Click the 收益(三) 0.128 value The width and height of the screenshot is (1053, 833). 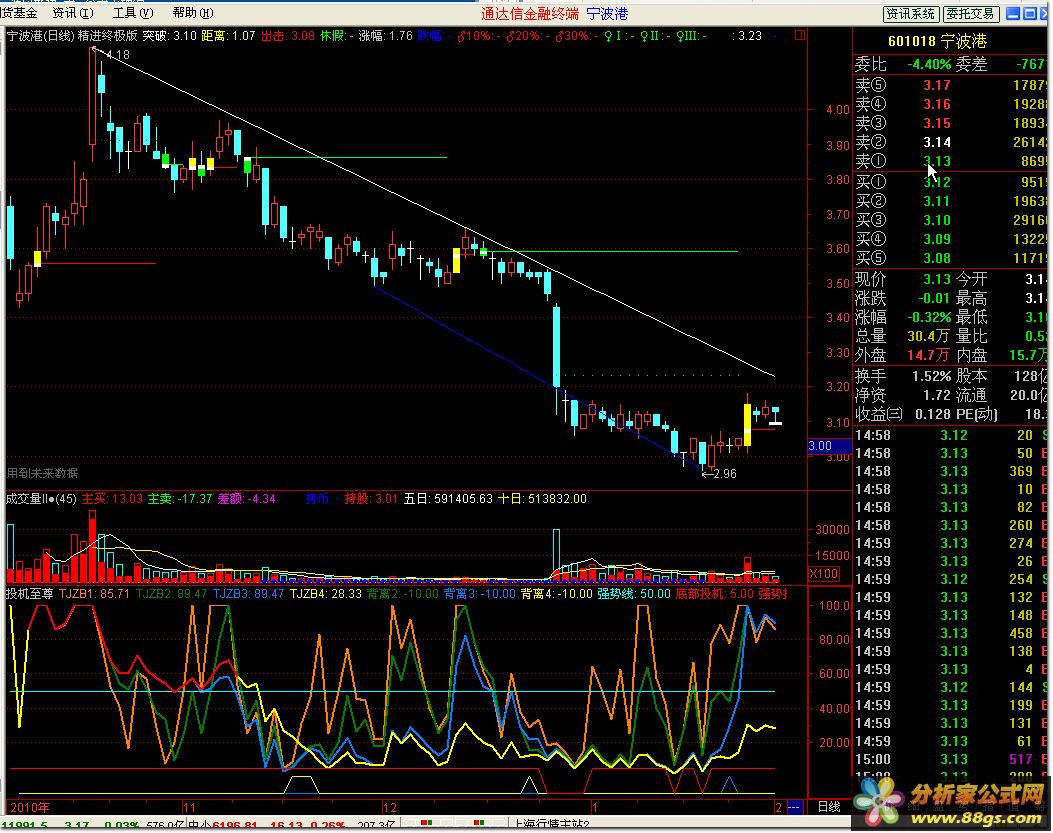point(932,414)
